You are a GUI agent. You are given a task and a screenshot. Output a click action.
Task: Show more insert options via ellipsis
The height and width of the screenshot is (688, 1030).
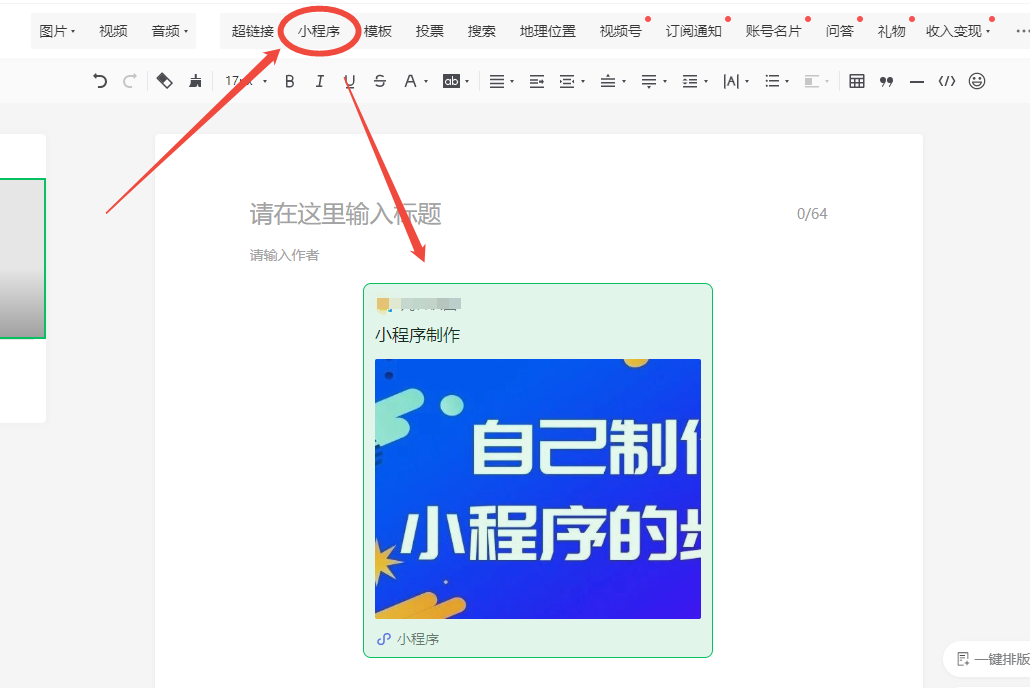(1022, 31)
